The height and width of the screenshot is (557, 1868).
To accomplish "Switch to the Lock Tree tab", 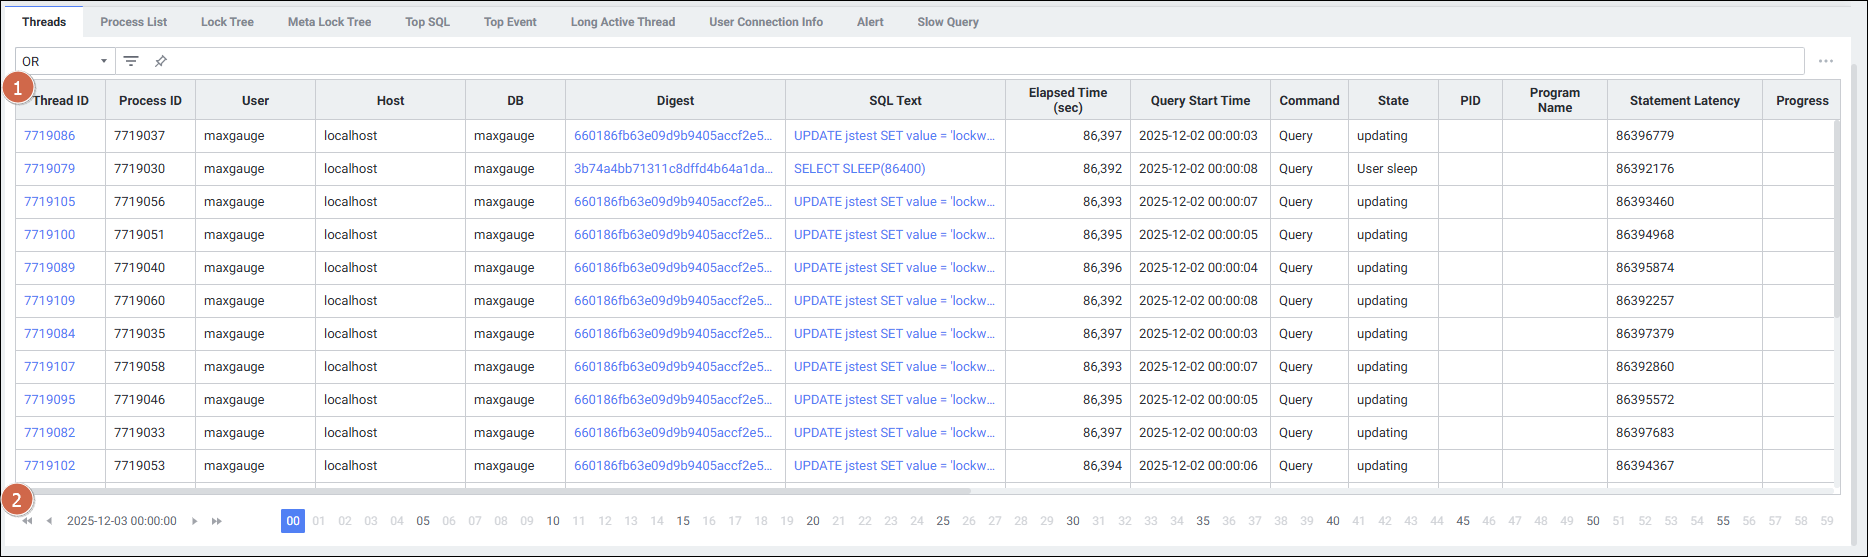I will coord(227,22).
